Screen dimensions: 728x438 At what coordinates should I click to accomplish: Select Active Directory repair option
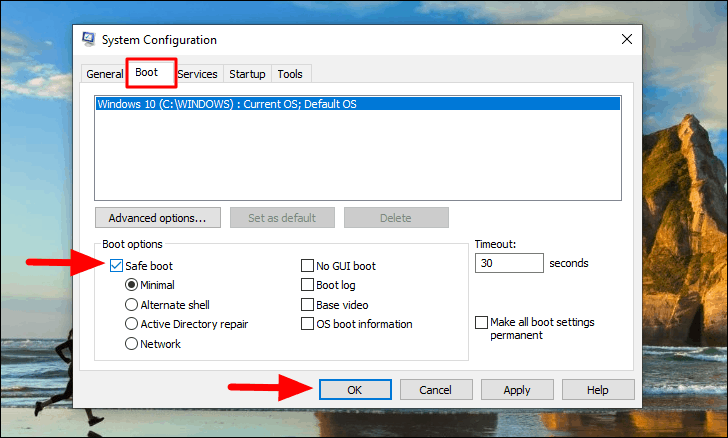point(131,324)
